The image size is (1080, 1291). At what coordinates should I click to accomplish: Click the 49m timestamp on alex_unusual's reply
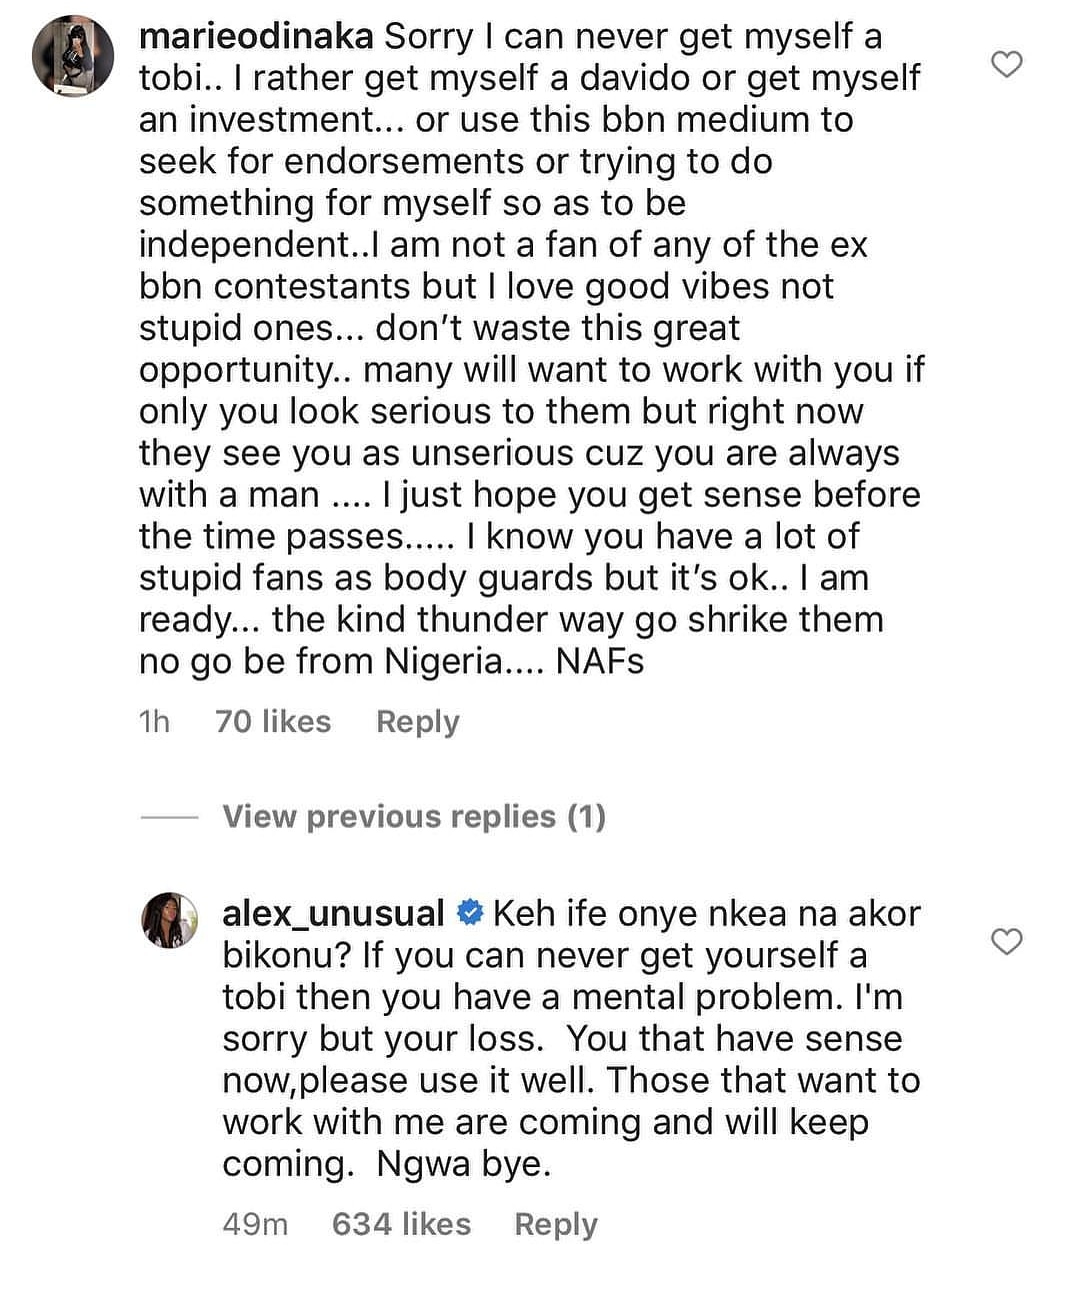pos(255,1224)
